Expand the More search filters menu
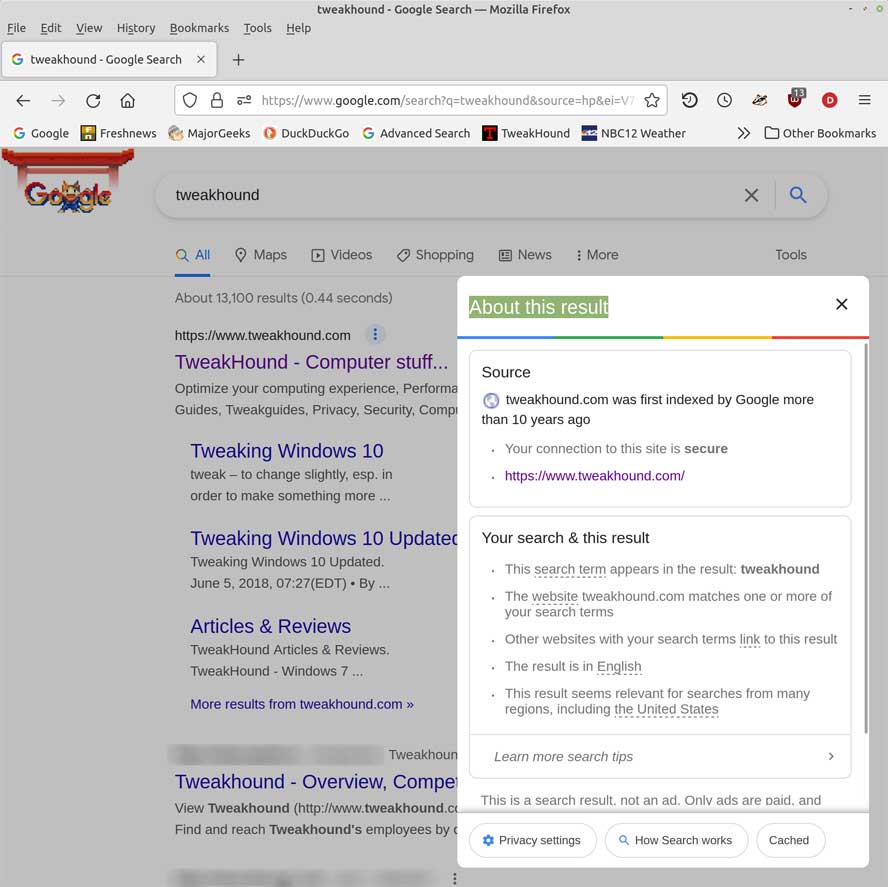Image resolution: width=888 pixels, height=887 pixels. point(597,255)
